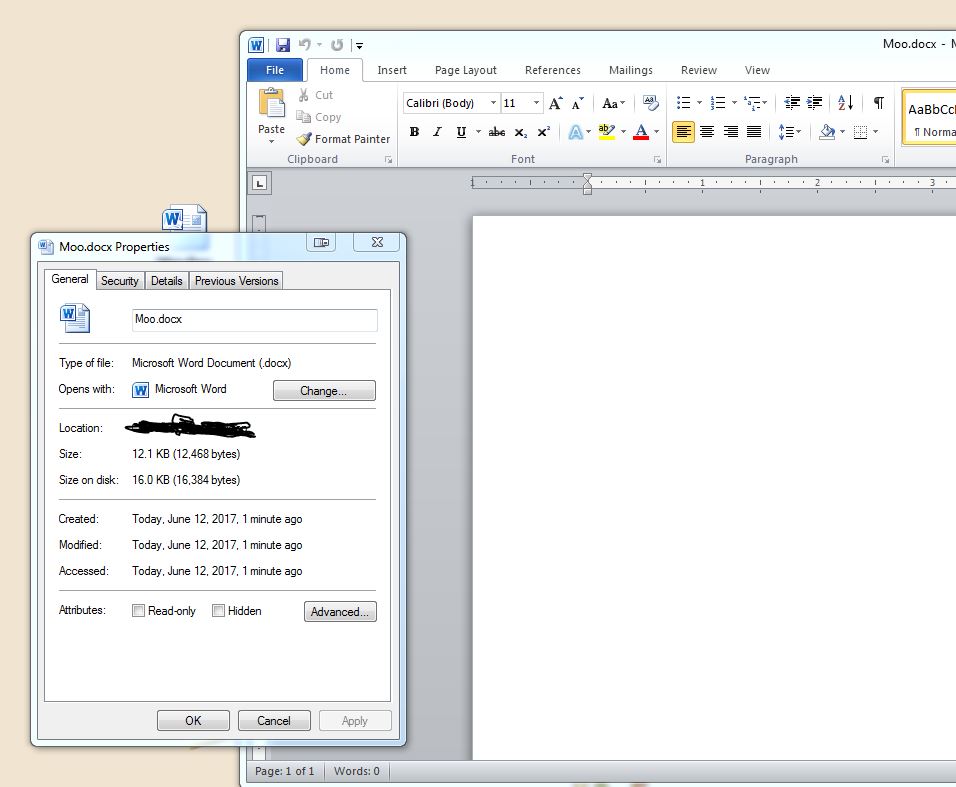The height and width of the screenshot is (787, 956).
Task: Toggle Align Text Left button
Action: (x=683, y=132)
